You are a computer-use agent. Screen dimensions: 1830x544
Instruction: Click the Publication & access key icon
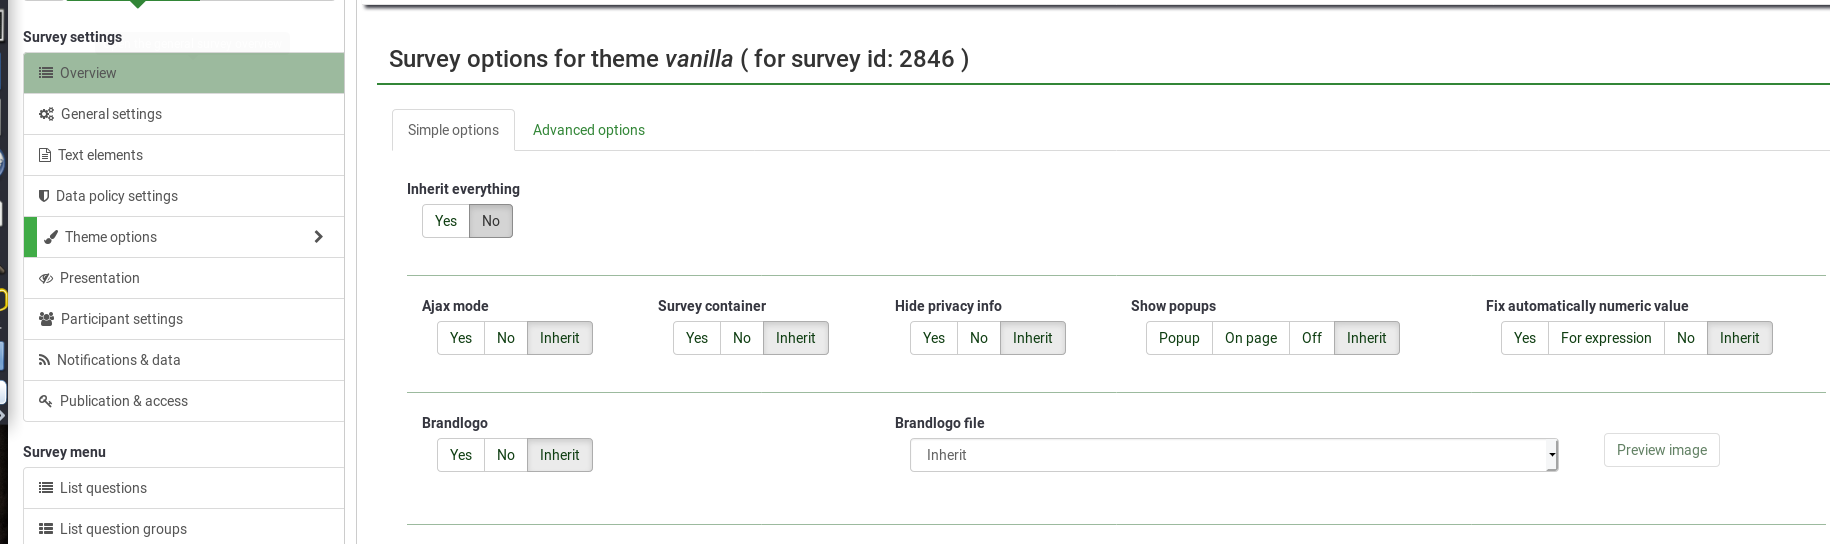point(45,401)
